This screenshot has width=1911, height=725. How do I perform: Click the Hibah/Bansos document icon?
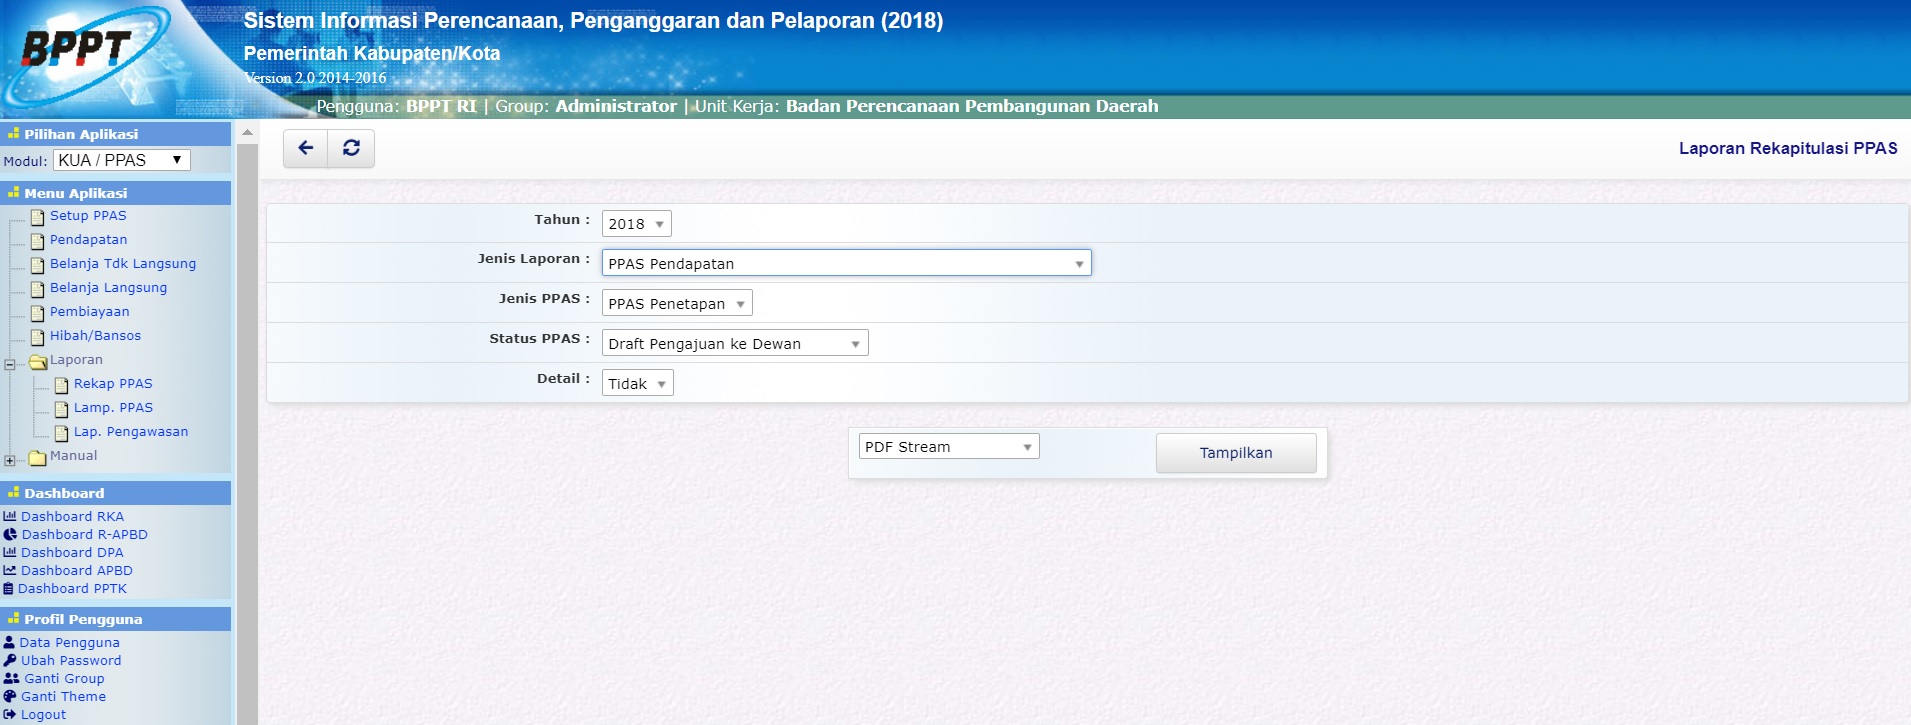point(38,337)
